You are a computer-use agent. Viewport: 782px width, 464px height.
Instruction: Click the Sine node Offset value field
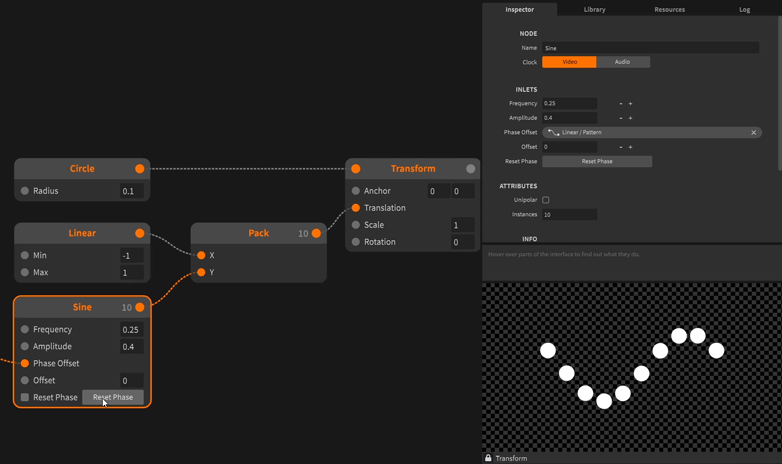132,381
